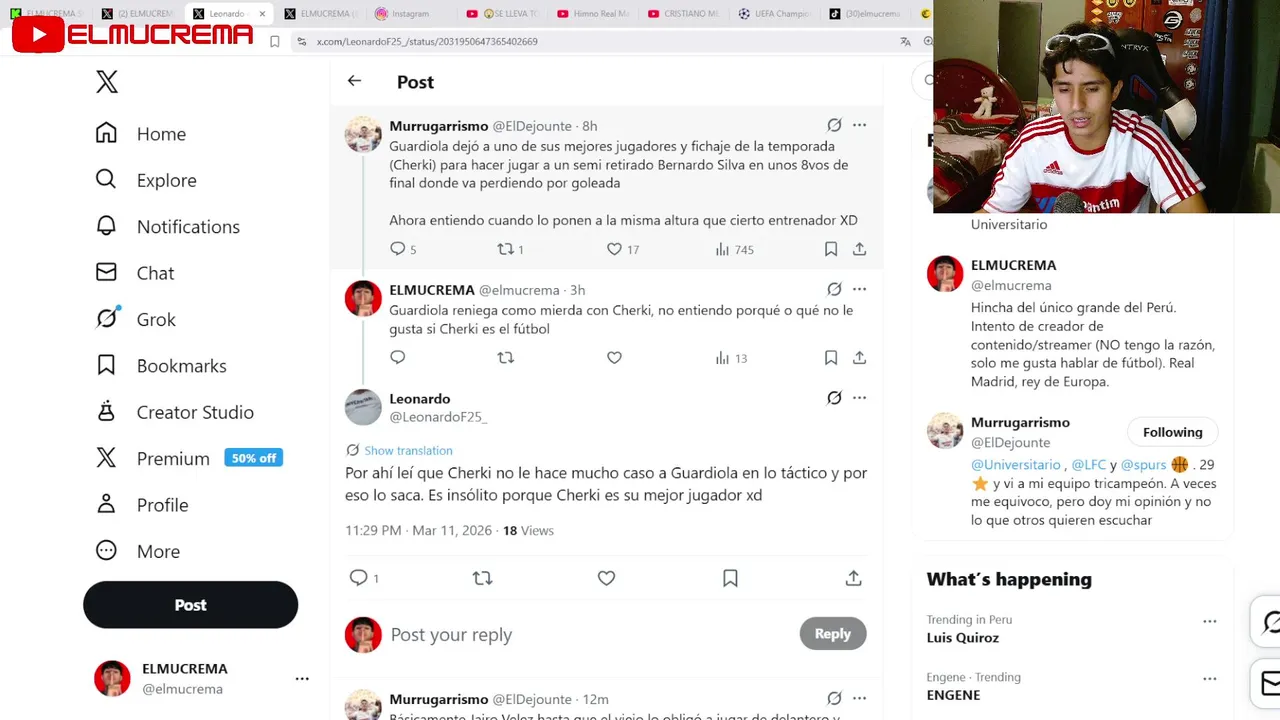Like ELMUCREMA's reply with heart icon
Image resolution: width=1280 pixels, height=720 pixels.
pyautogui.click(x=614, y=357)
